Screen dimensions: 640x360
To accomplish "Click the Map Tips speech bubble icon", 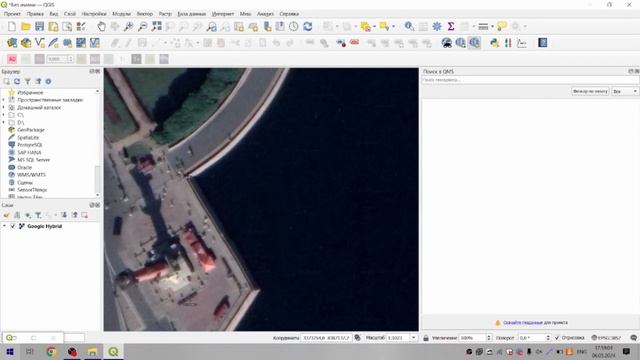I will (502, 27).
